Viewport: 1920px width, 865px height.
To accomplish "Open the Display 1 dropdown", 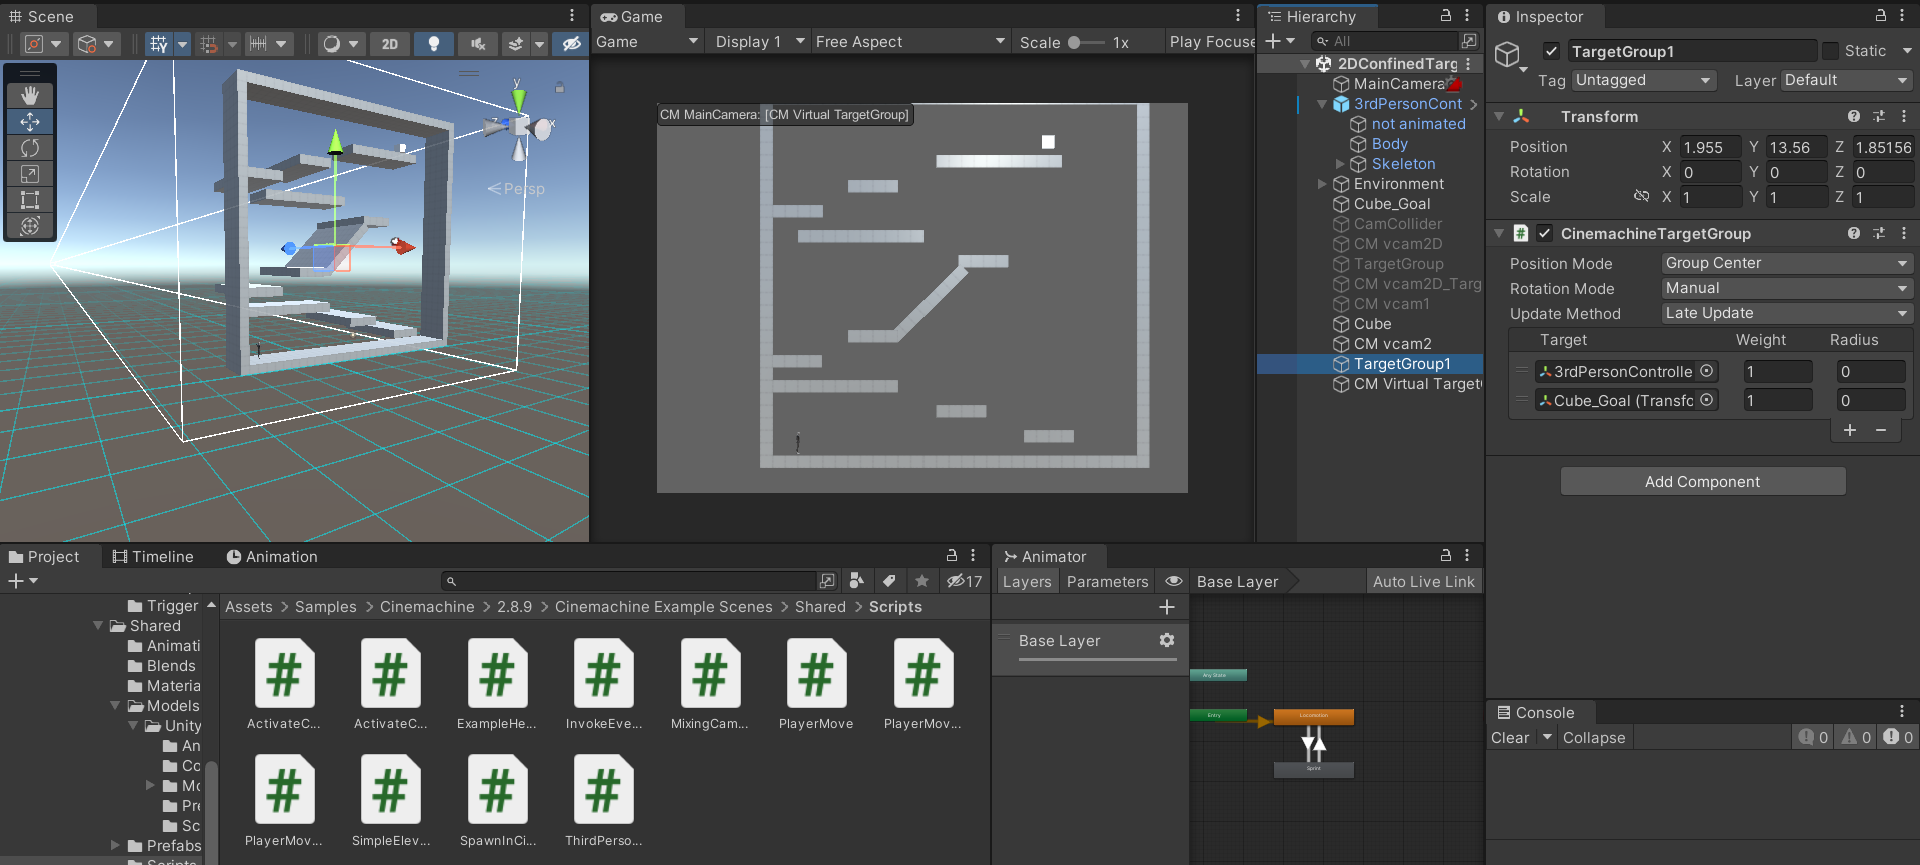I will (760, 42).
